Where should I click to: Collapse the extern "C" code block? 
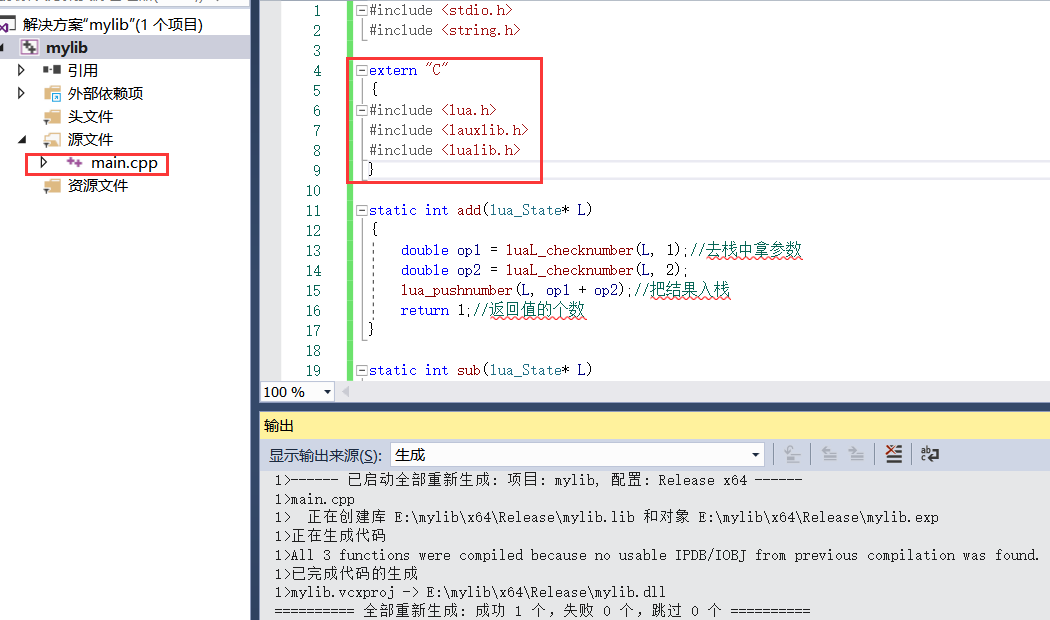tap(360, 70)
